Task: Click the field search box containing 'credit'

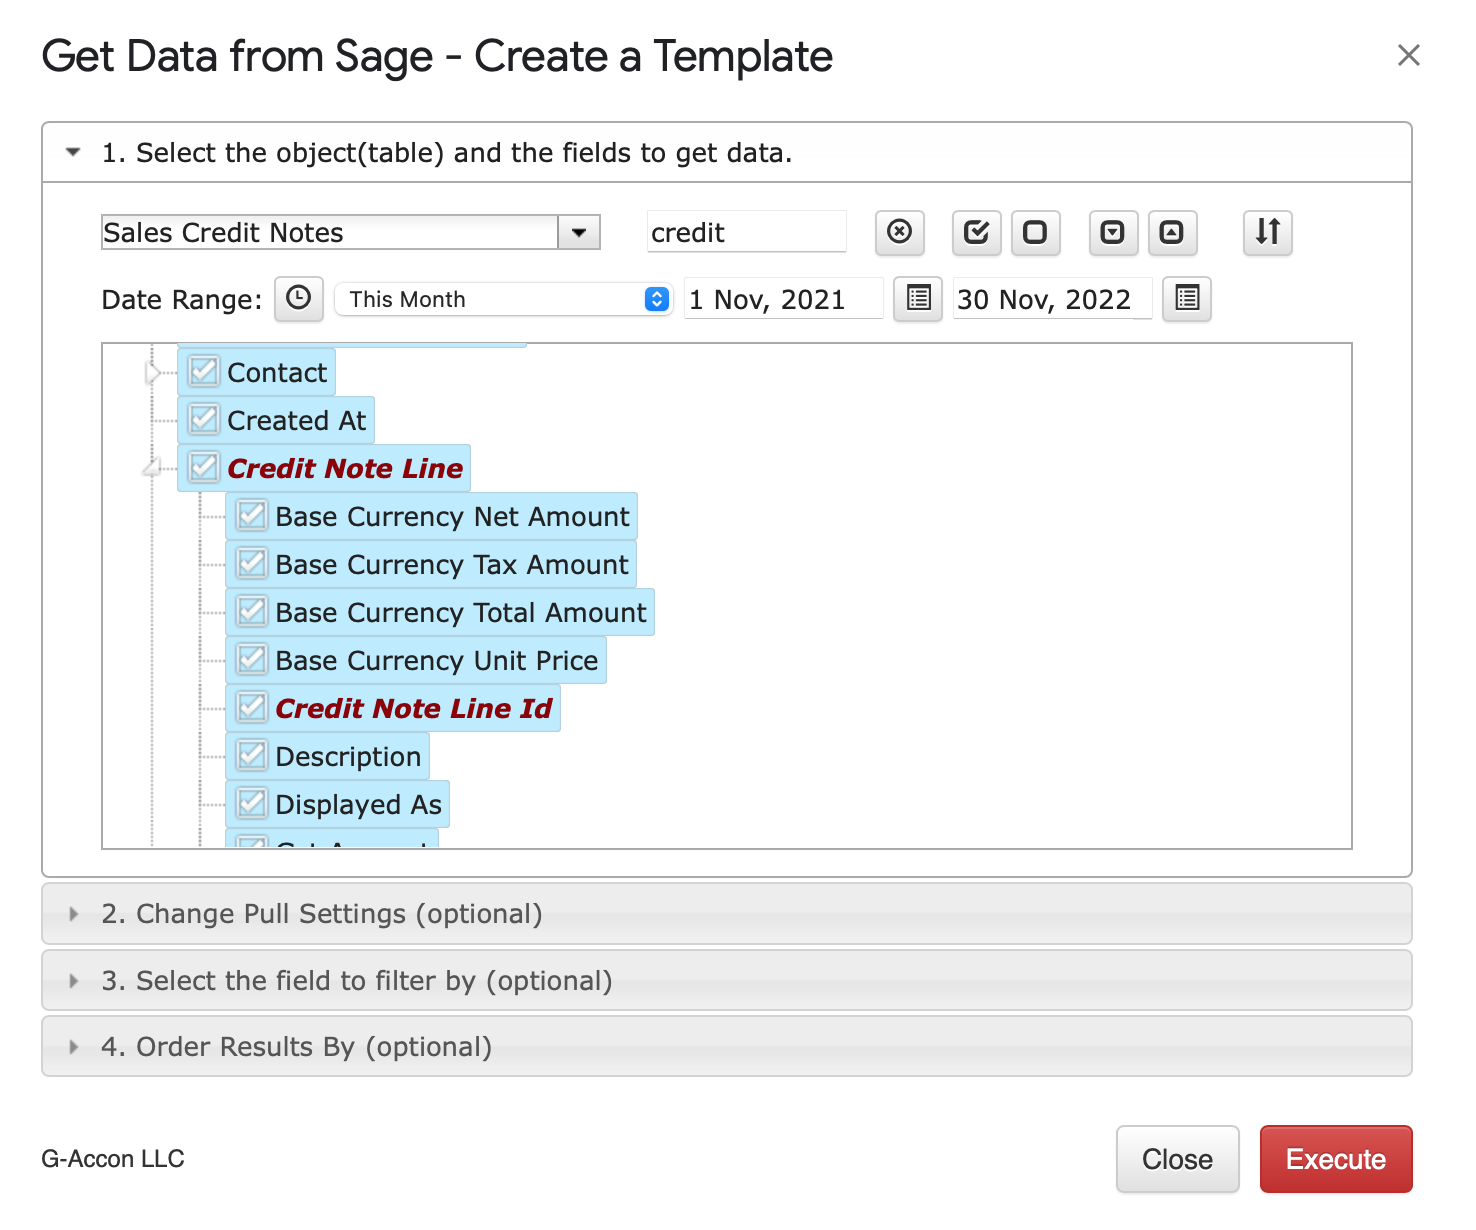Action: (x=745, y=232)
